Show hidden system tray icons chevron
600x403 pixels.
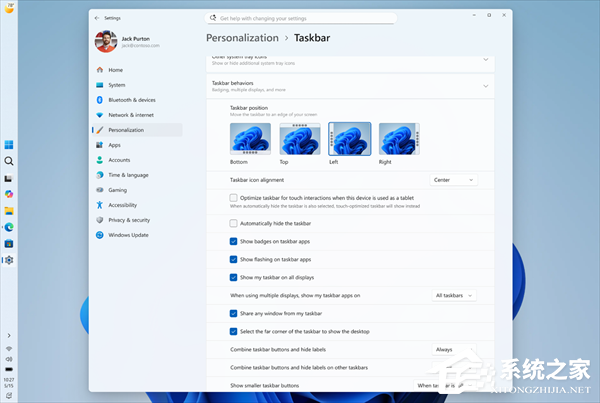pos(9,336)
